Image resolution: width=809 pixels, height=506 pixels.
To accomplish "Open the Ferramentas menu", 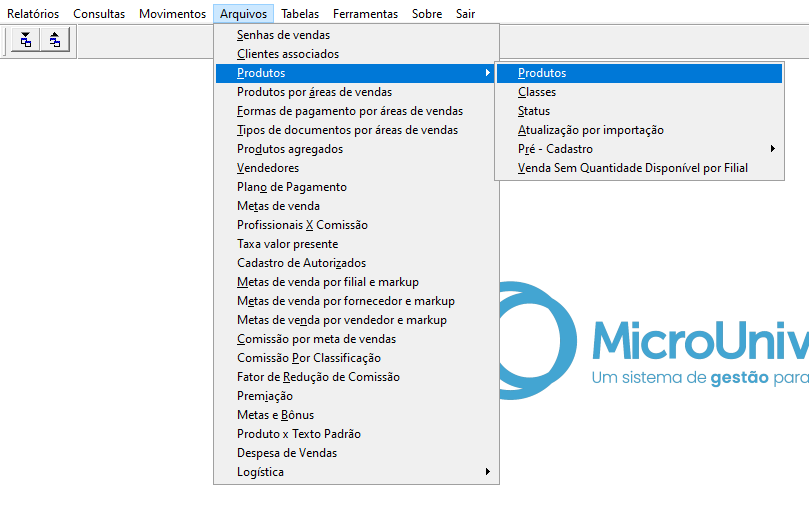I will tap(365, 14).
